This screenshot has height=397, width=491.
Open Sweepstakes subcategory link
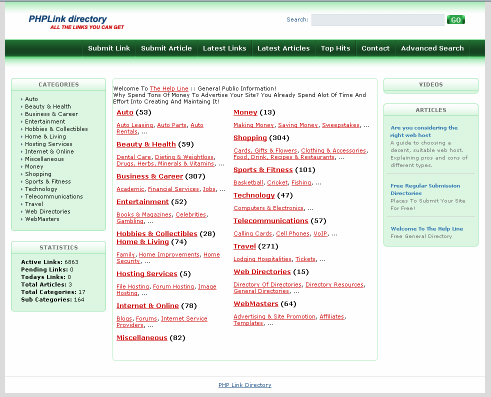tap(341, 125)
